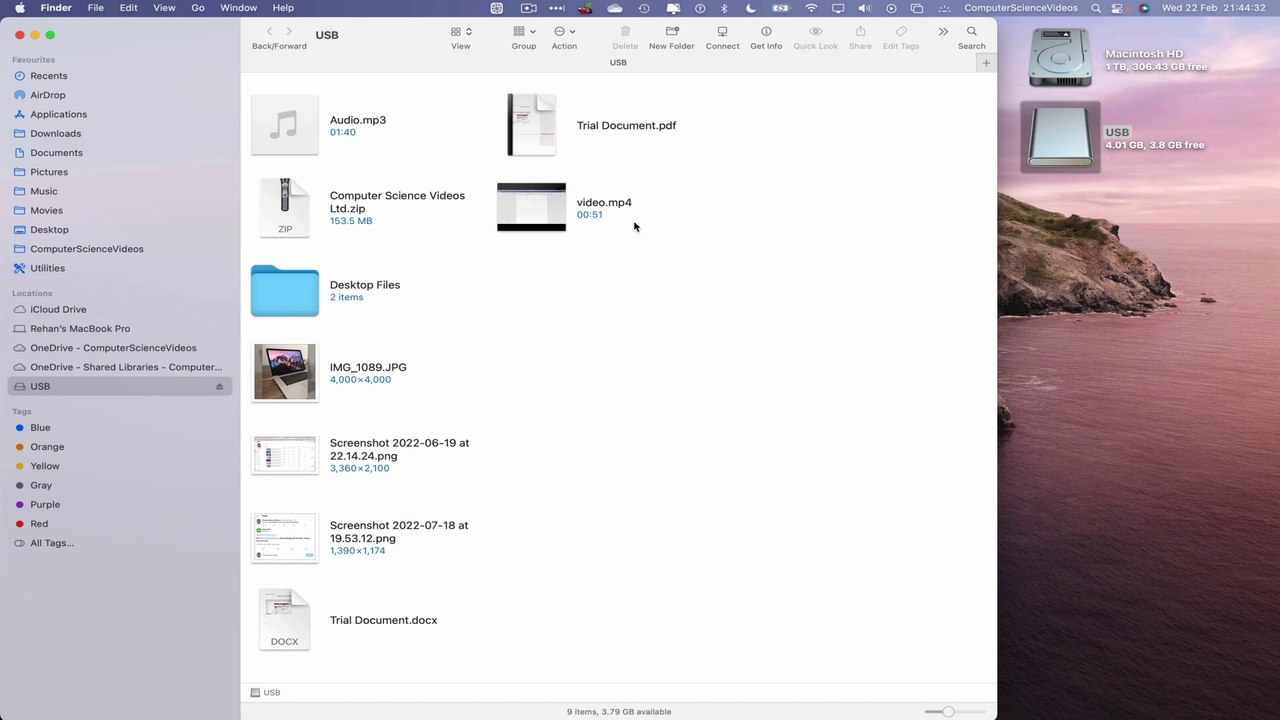This screenshot has width=1280, height=720.
Task: Click USB in the path bar
Action: pyautogui.click(x=265, y=692)
